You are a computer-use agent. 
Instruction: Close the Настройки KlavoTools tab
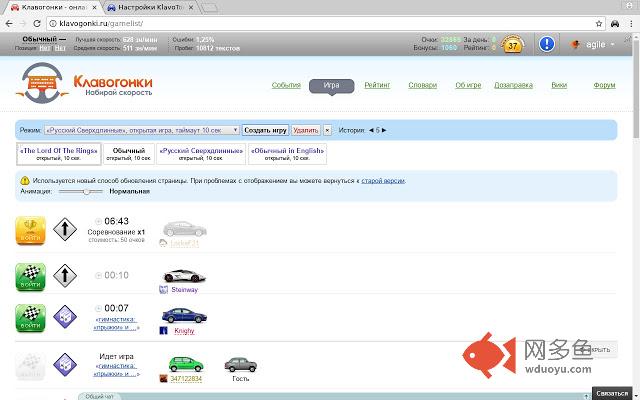(x=191, y=7)
